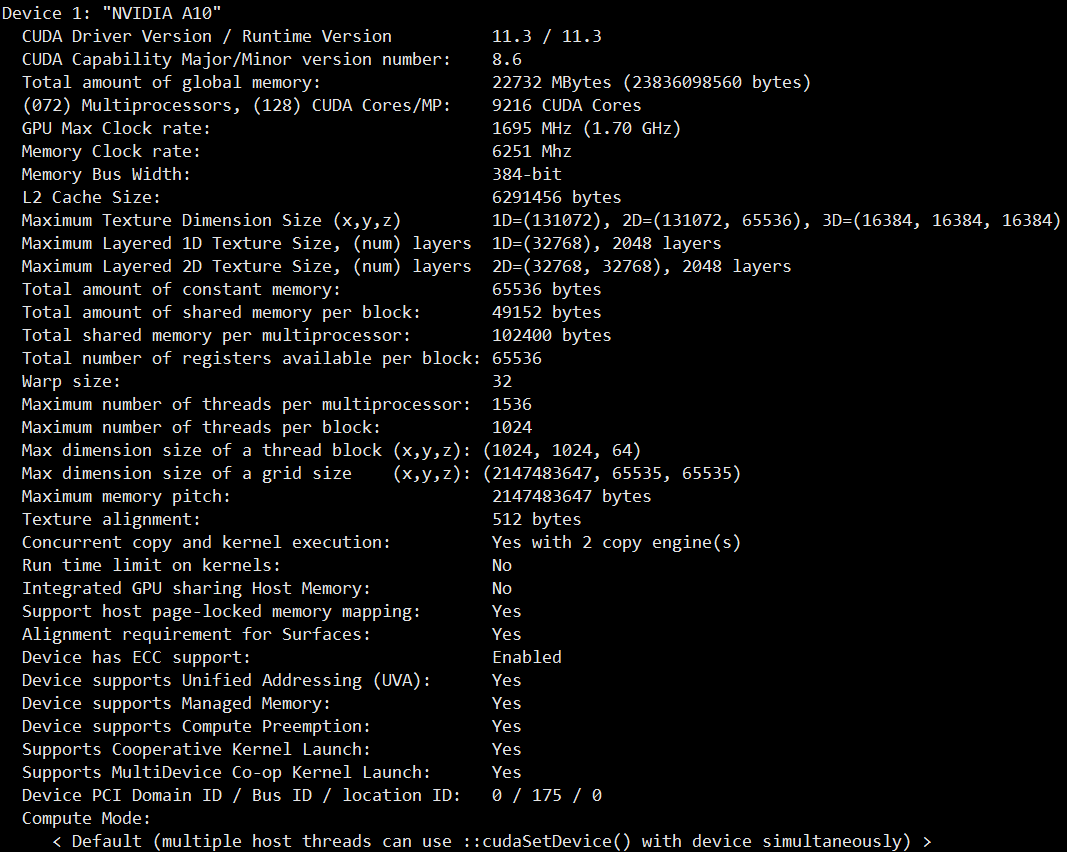Click the PCI location value 0 / 175 / 0

[546, 795]
